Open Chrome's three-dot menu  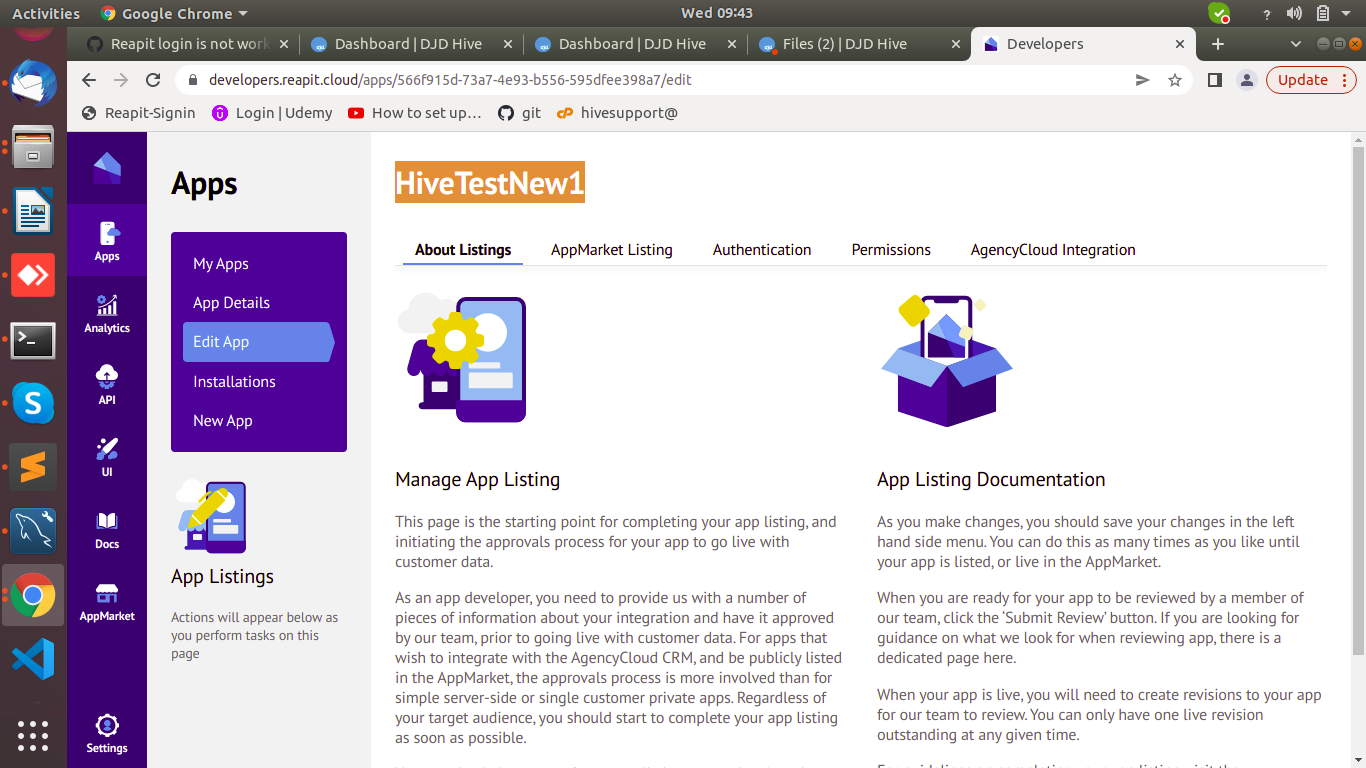tap(1345, 80)
